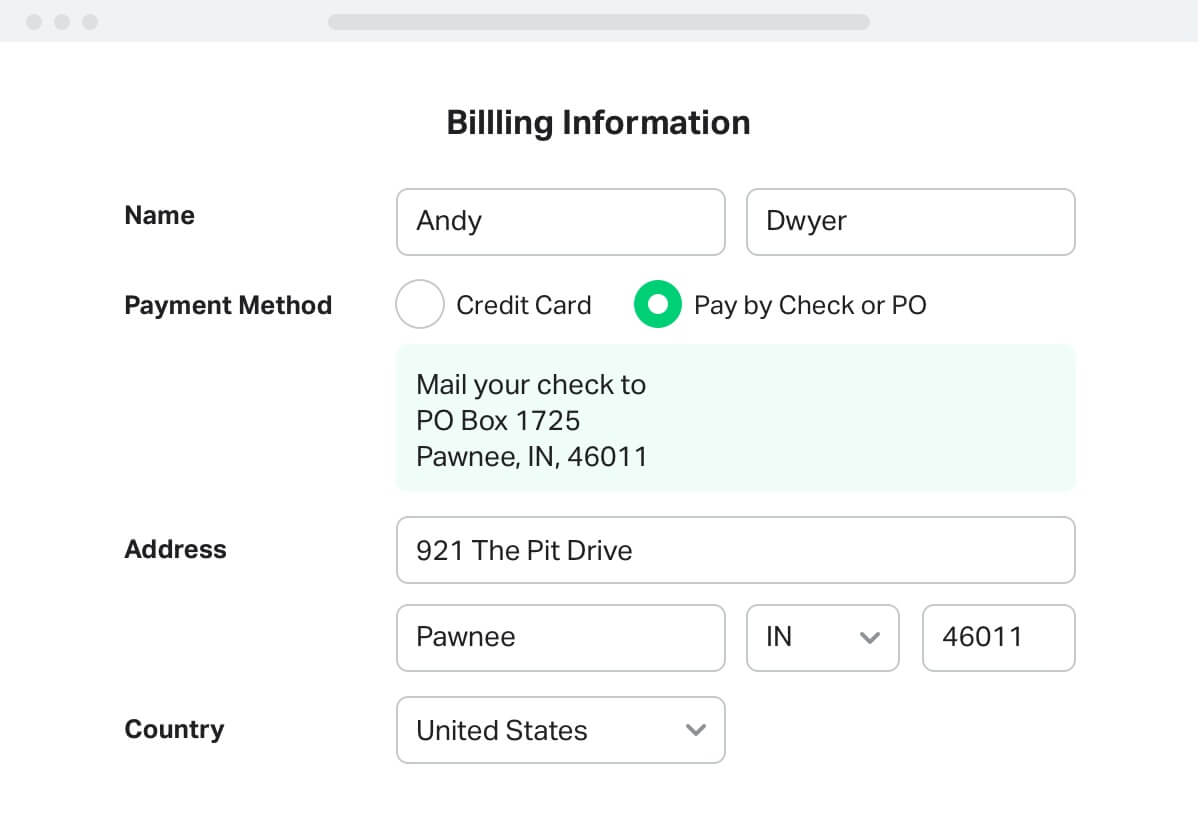Click the chevron on the state selector
This screenshot has width=1200, height=832.
point(870,638)
